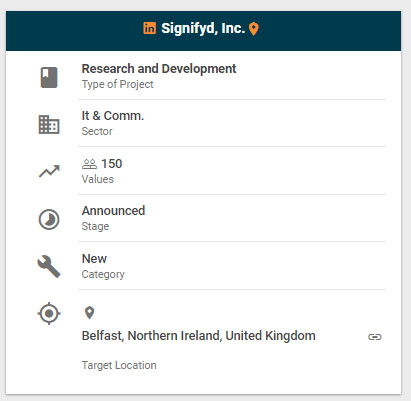Click the trending-up arrow icon
This screenshot has width=411, height=401.
pyautogui.click(x=49, y=171)
